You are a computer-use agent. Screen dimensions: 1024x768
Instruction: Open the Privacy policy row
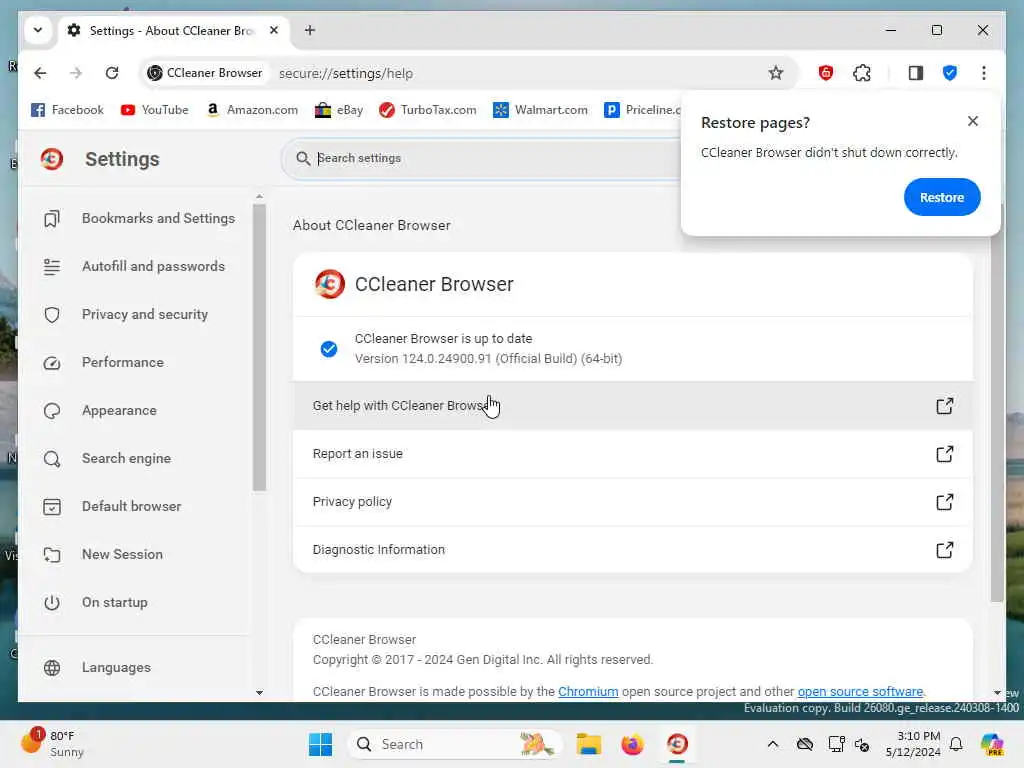(x=632, y=502)
